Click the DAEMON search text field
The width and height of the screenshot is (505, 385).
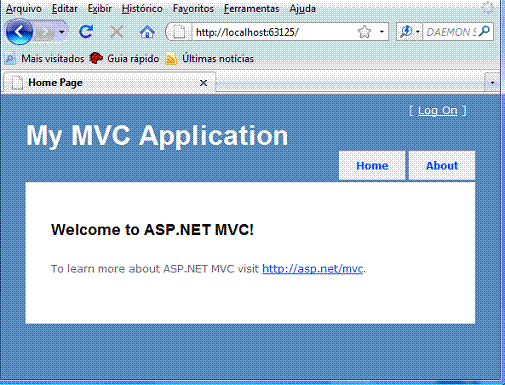click(x=451, y=32)
